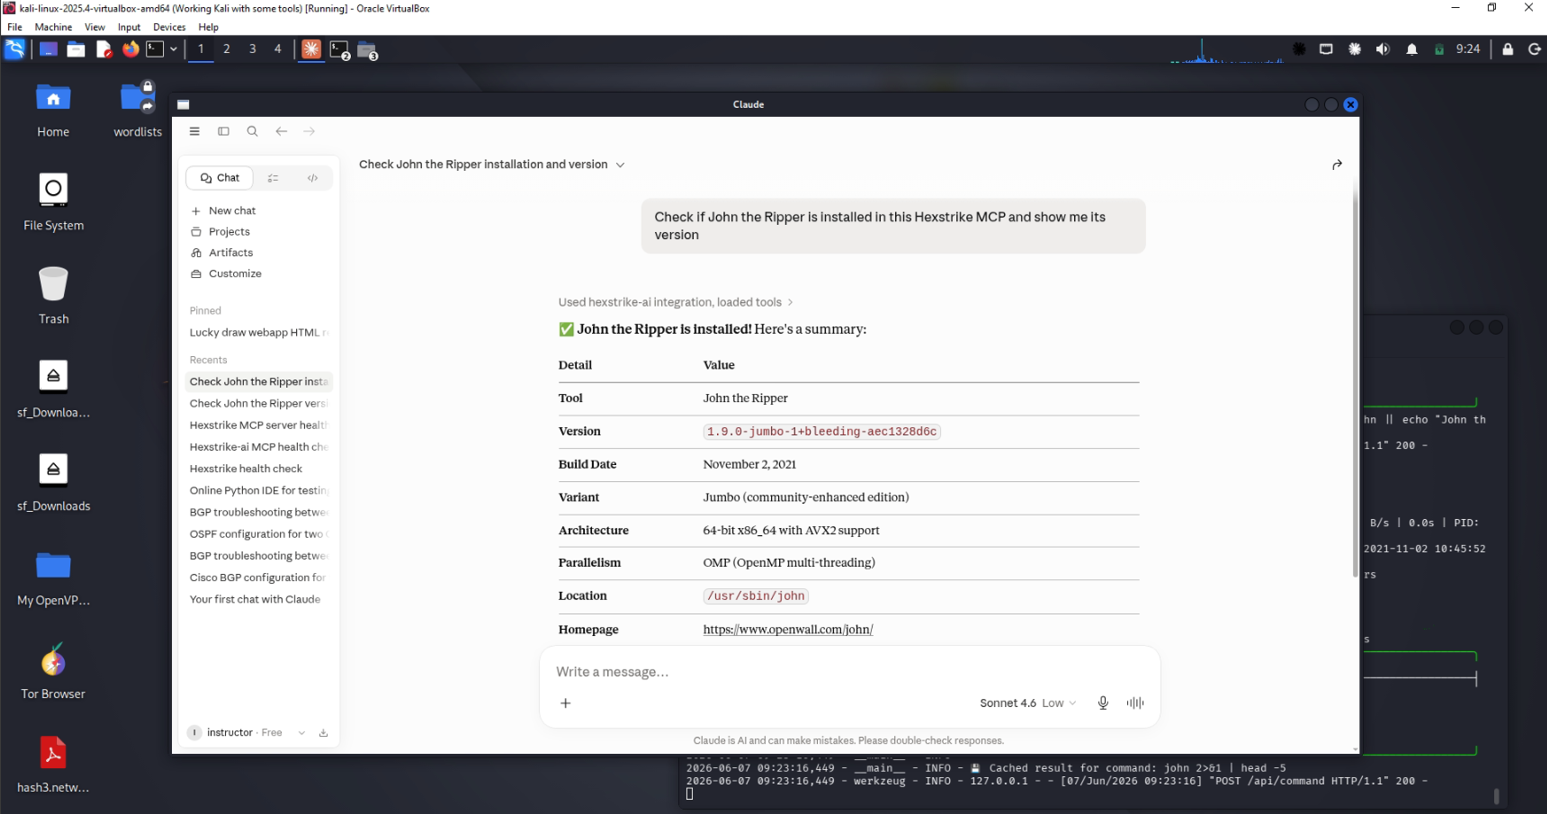This screenshot has width=1547, height=814.
Task: Switch to workspace 4
Action: pyautogui.click(x=278, y=49)
